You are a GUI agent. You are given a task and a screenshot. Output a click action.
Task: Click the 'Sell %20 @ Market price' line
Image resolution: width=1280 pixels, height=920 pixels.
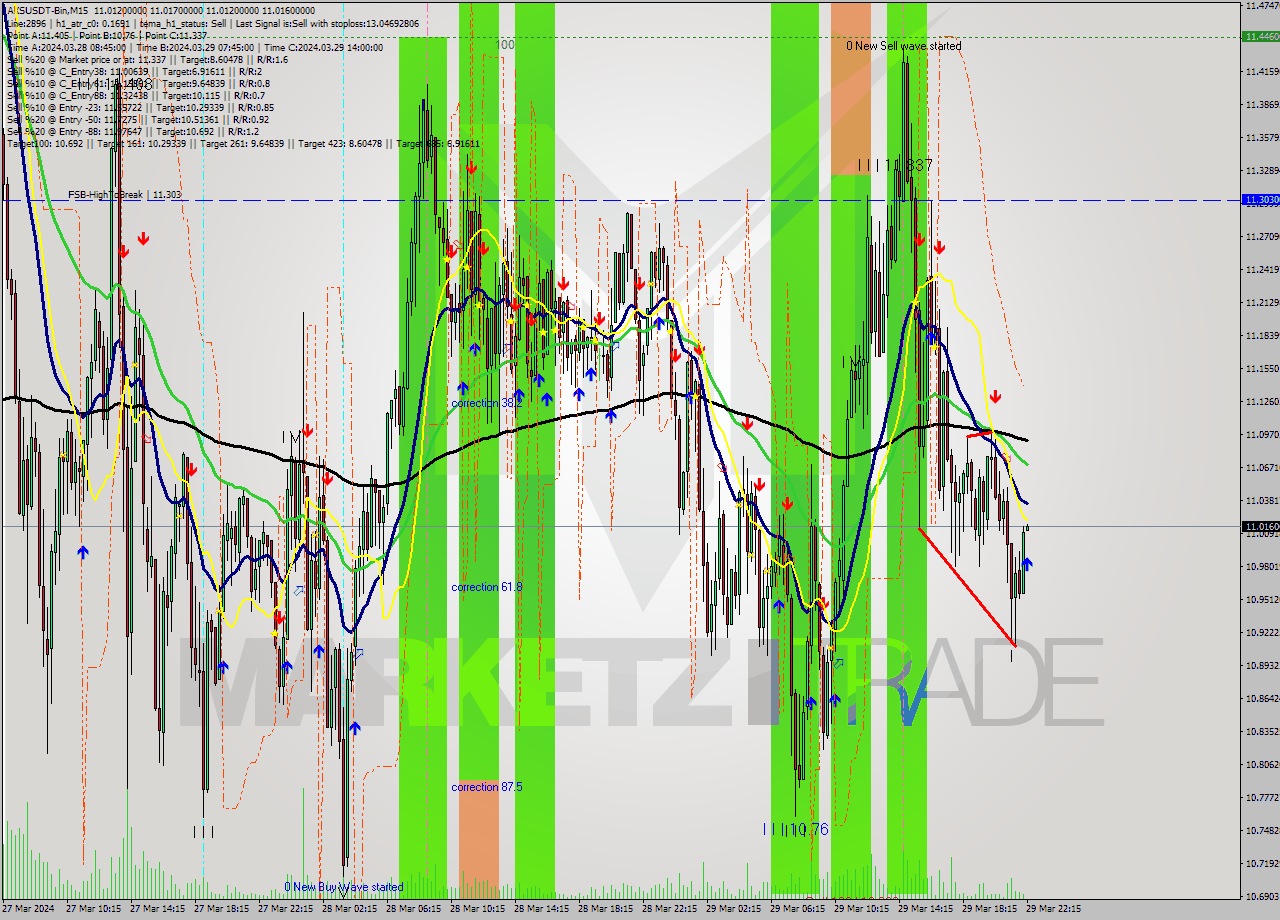pos(147,59)
